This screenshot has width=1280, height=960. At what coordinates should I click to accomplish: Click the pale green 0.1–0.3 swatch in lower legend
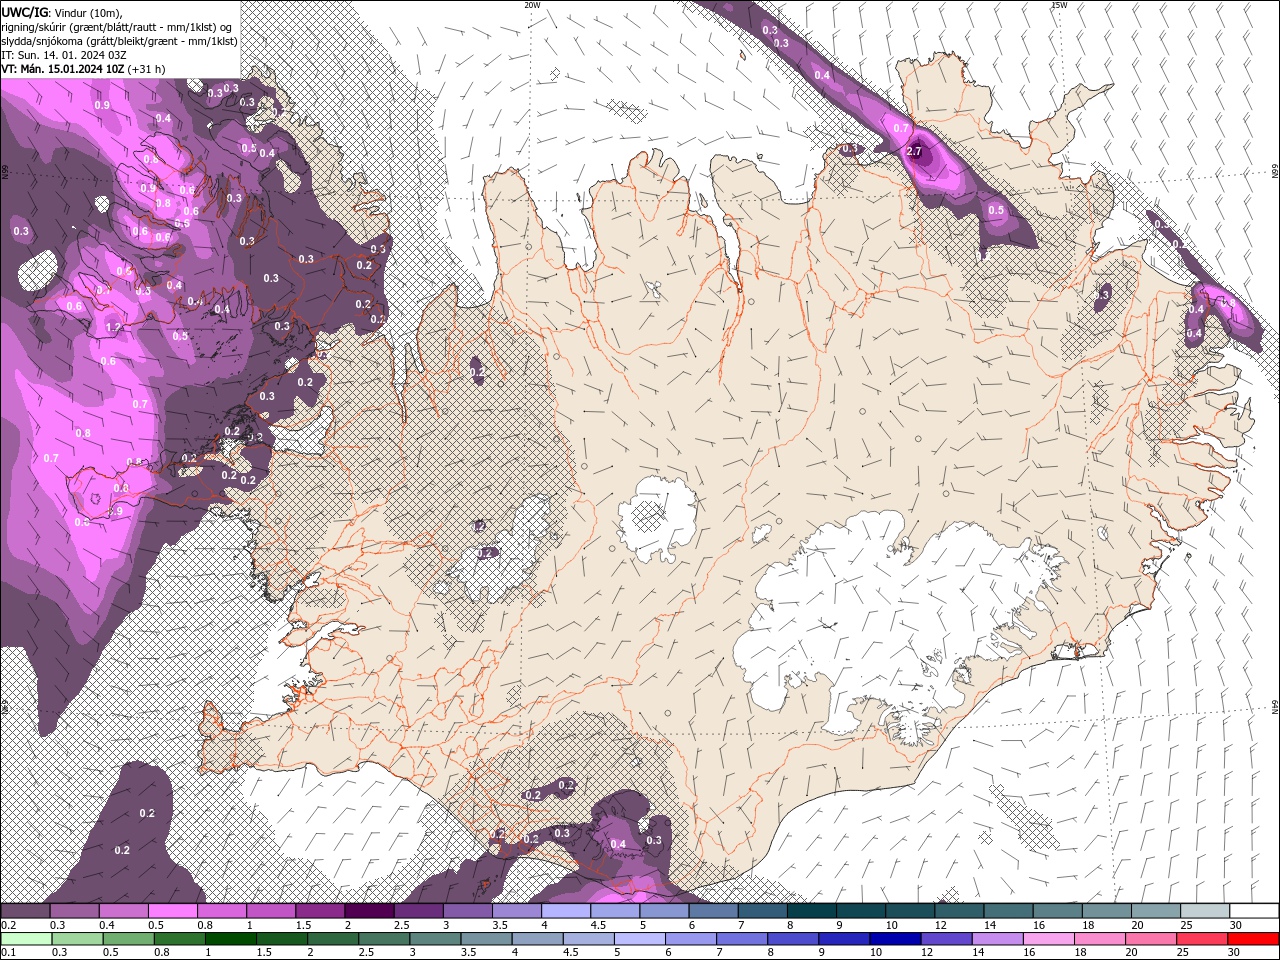[25, 939]
